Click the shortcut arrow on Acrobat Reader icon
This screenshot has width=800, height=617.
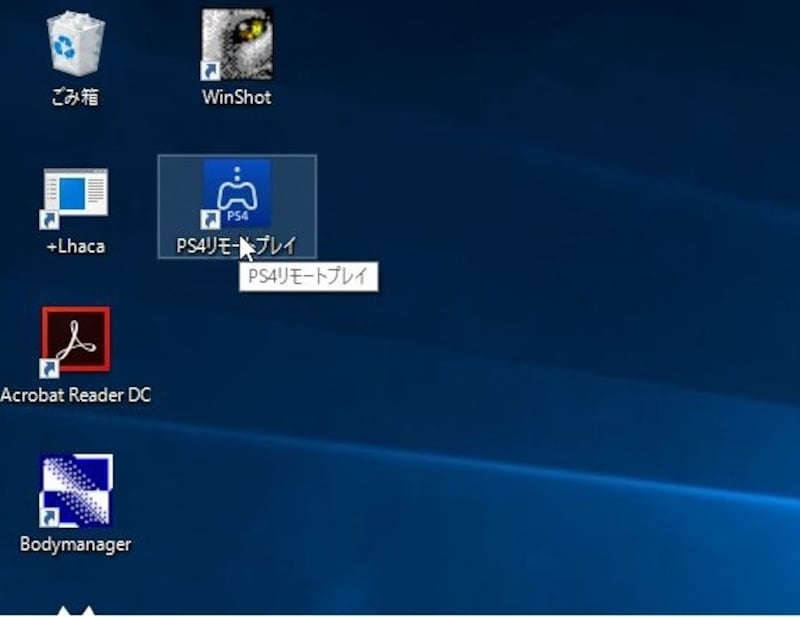[x=49, y=369]
